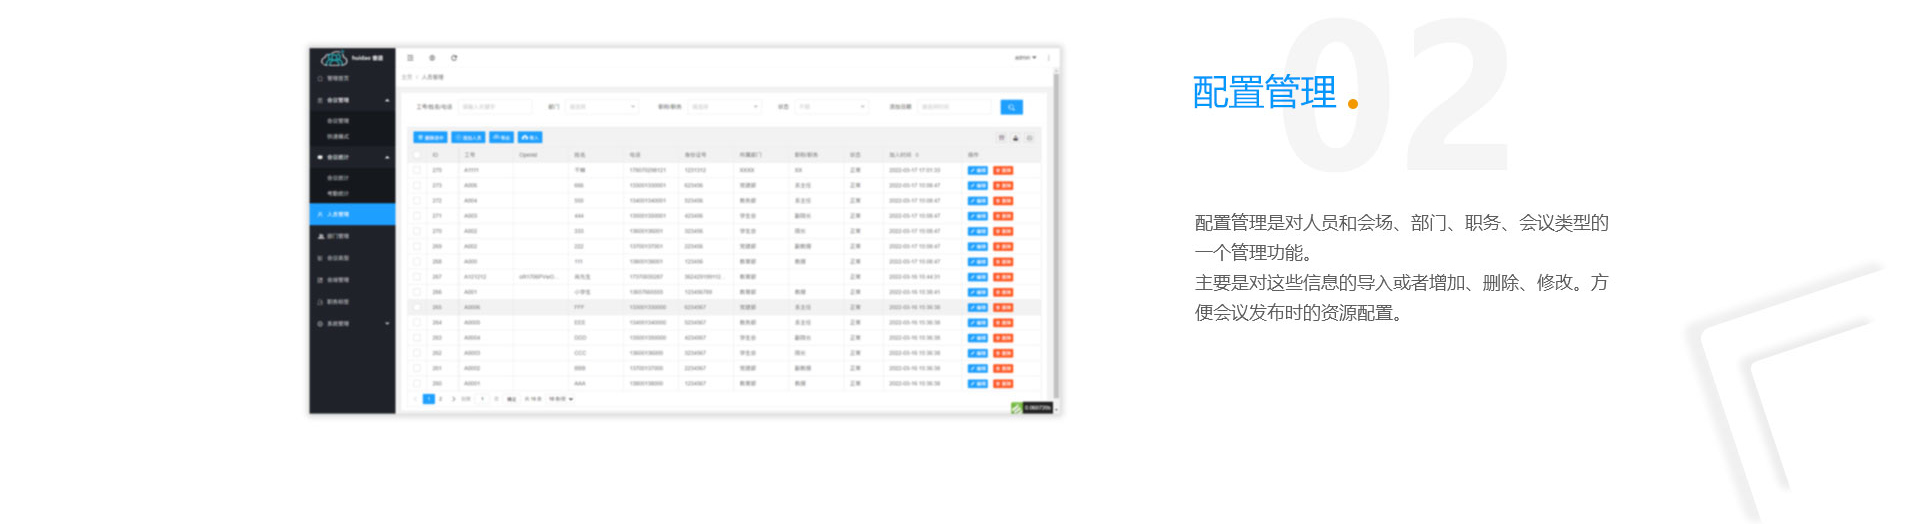The image size is (1920, 524).
Task: Click blue edit button in row 273
Action: coord(978,185)
